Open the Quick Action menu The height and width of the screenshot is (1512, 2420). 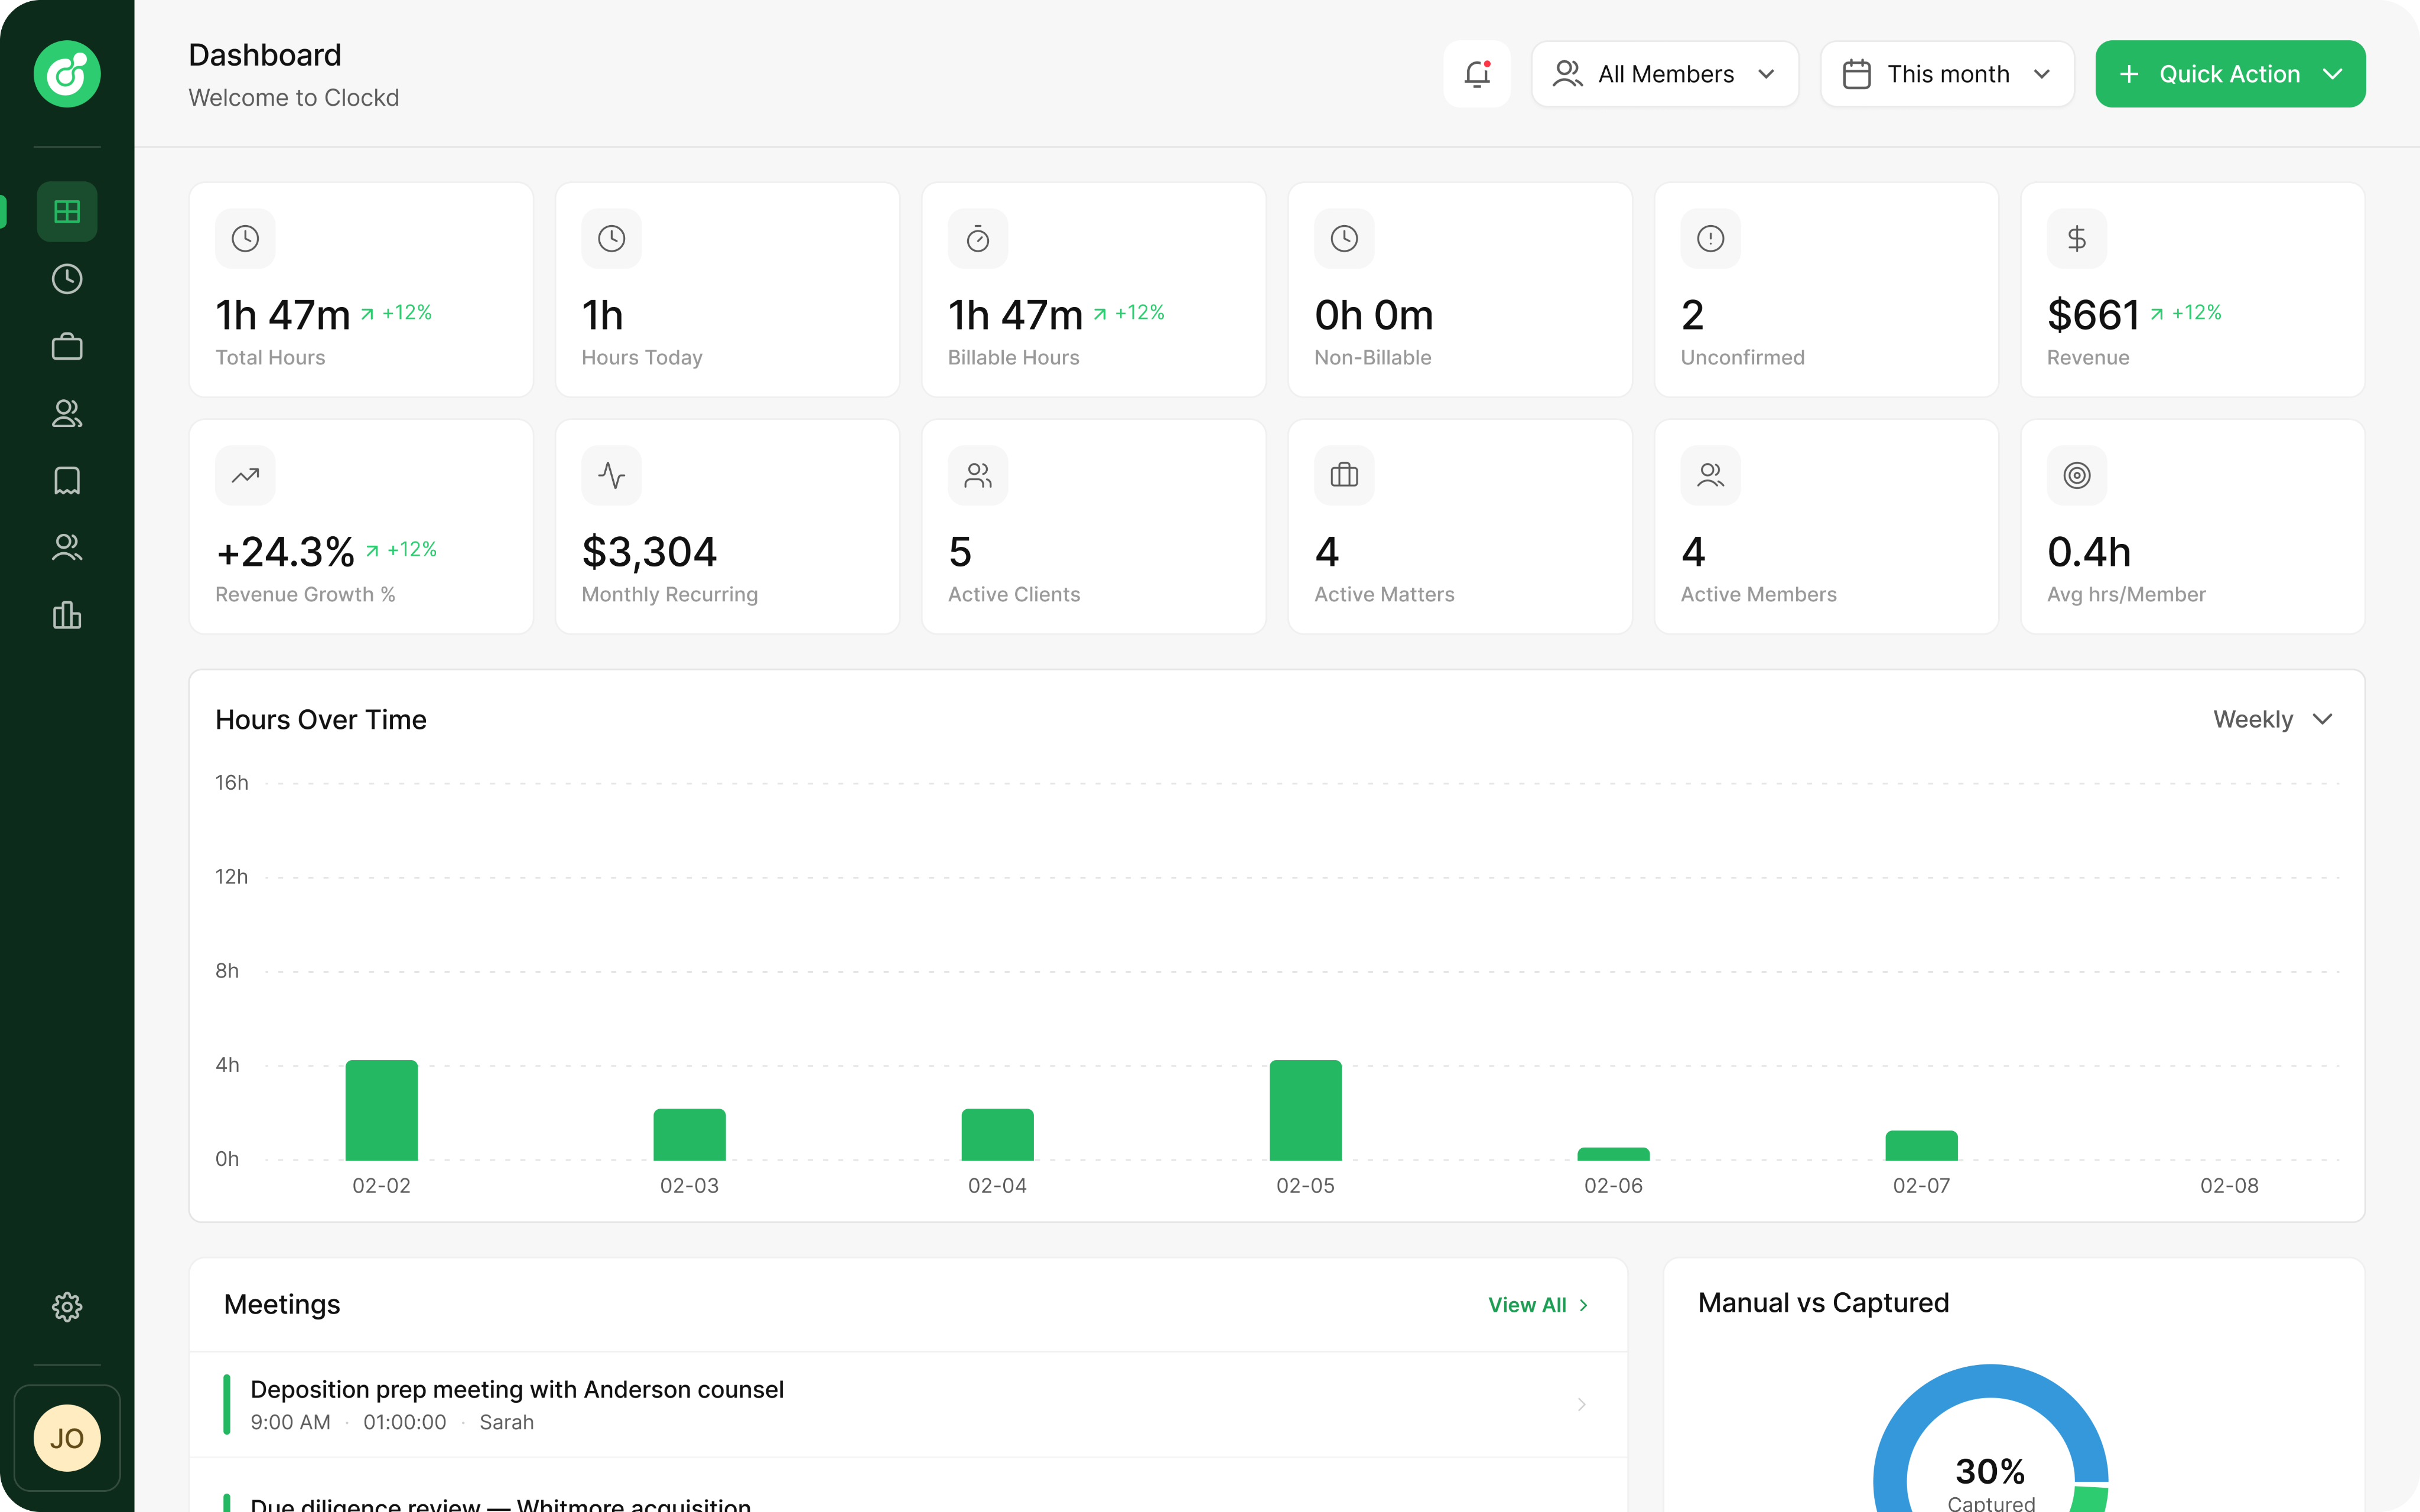[2230, 74]
